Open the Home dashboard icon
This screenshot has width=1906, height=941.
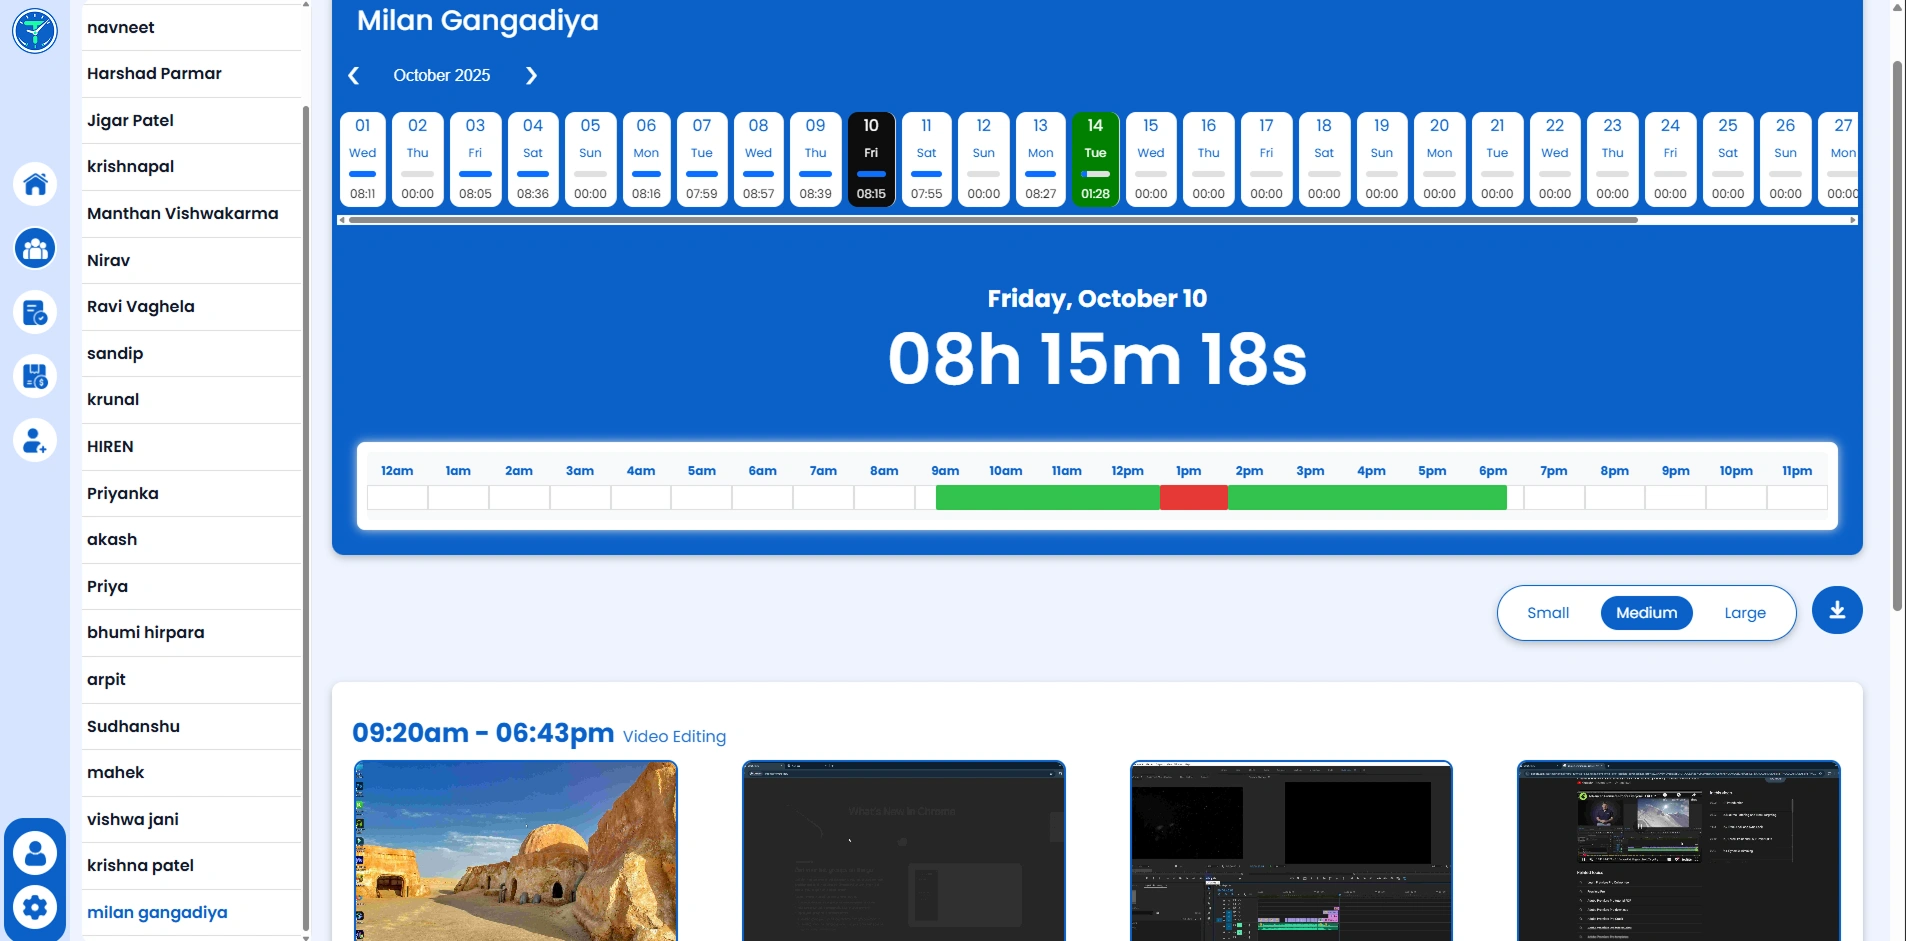tap(35, 184)
